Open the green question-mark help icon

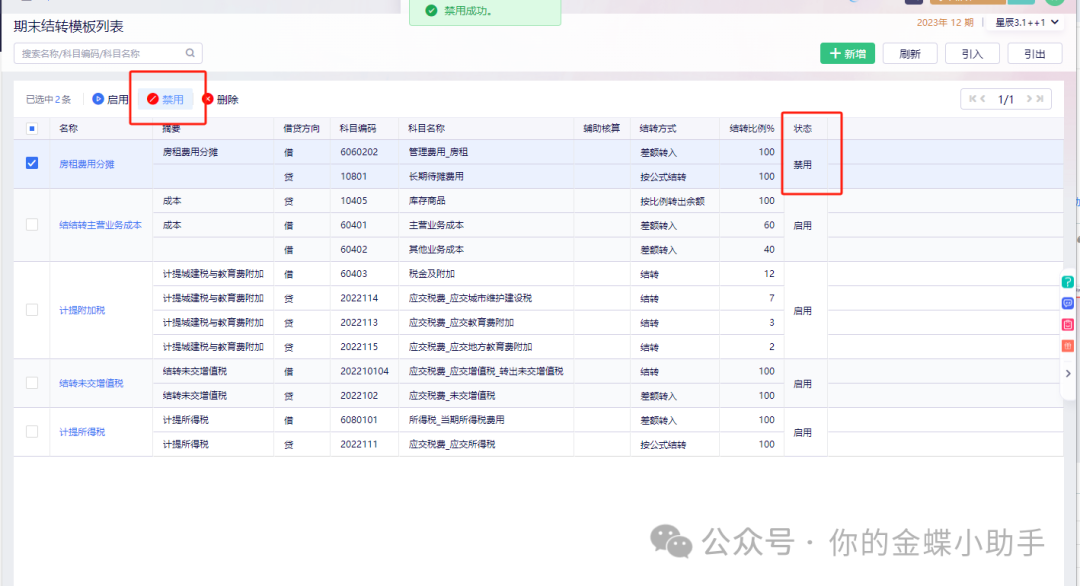[x=1067, y=282]
